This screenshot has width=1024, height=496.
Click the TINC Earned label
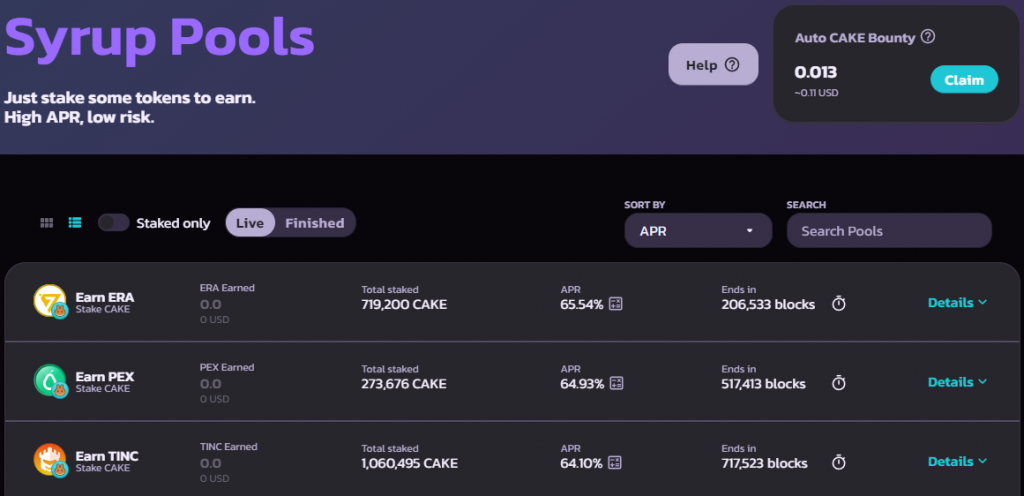(229, 447)
